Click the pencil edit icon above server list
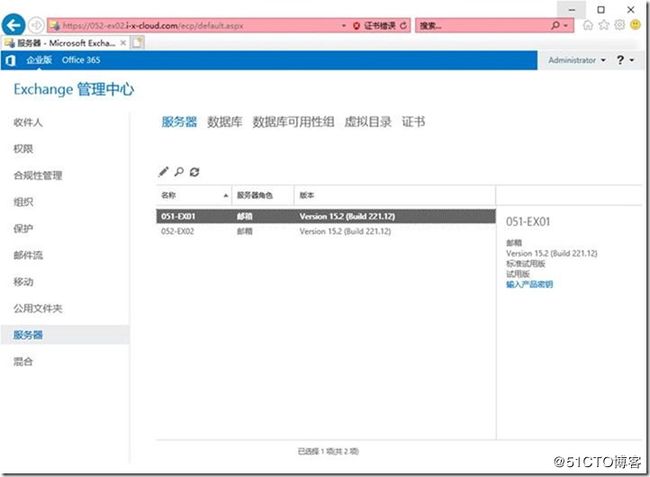Viewport: 650px width, 477px height. click(x=163, y=172)
